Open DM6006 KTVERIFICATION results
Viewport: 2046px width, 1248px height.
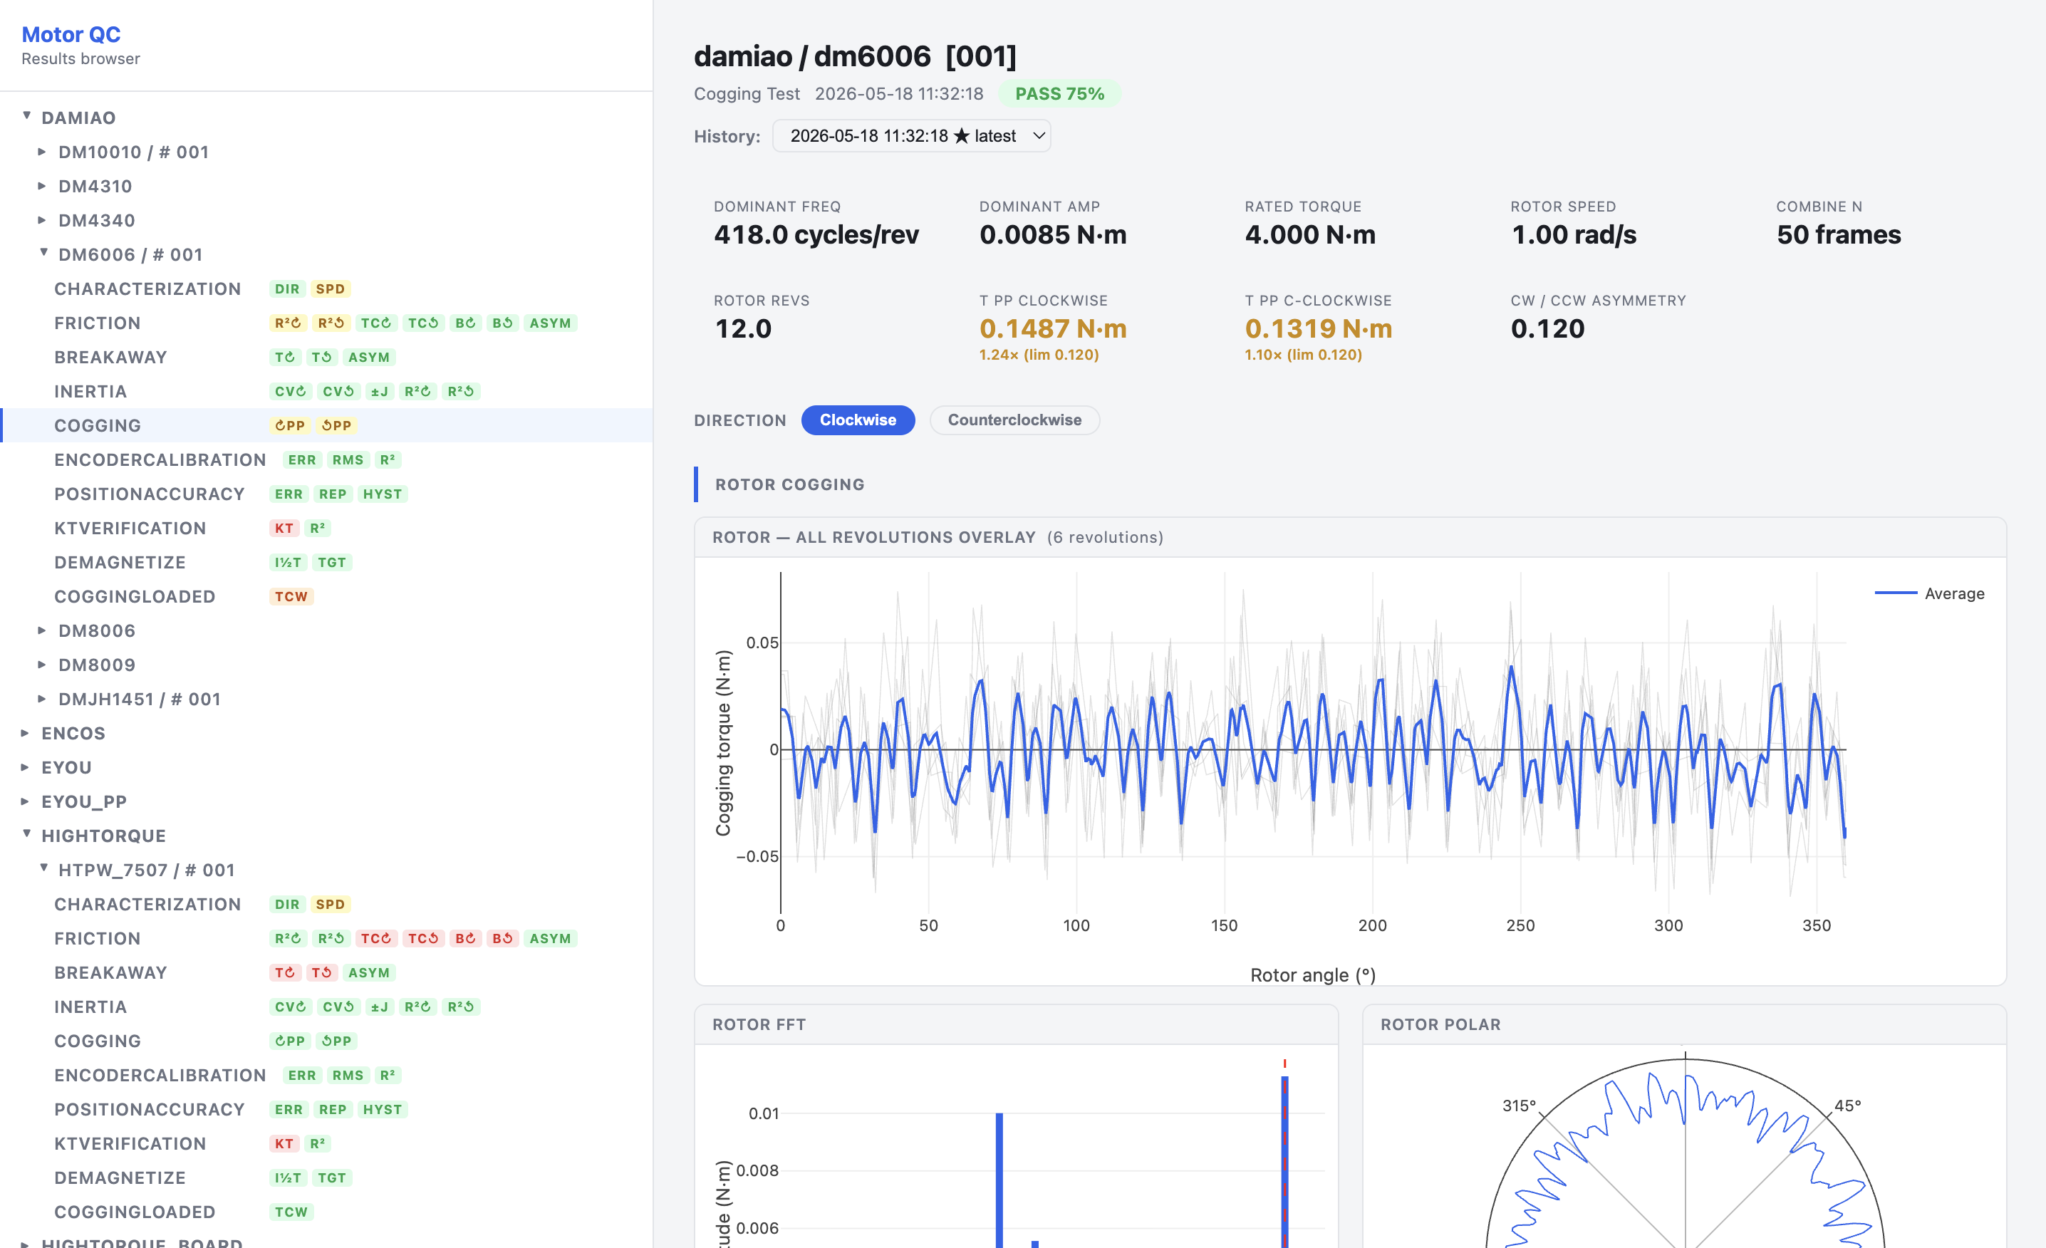point(130,528)
